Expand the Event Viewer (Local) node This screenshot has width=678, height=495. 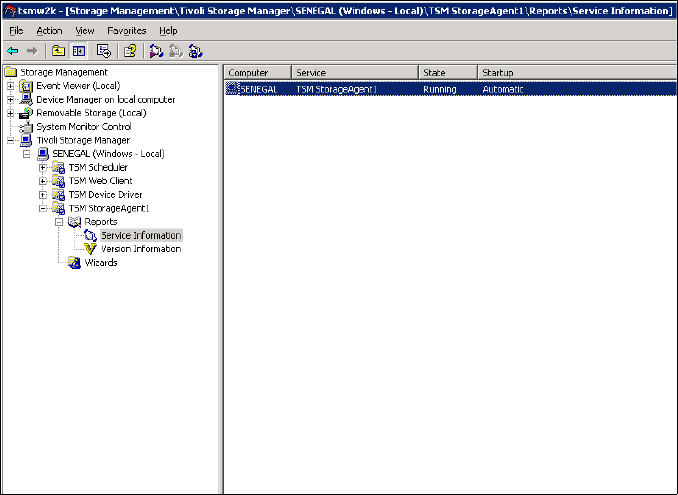[x=10, y=86]
